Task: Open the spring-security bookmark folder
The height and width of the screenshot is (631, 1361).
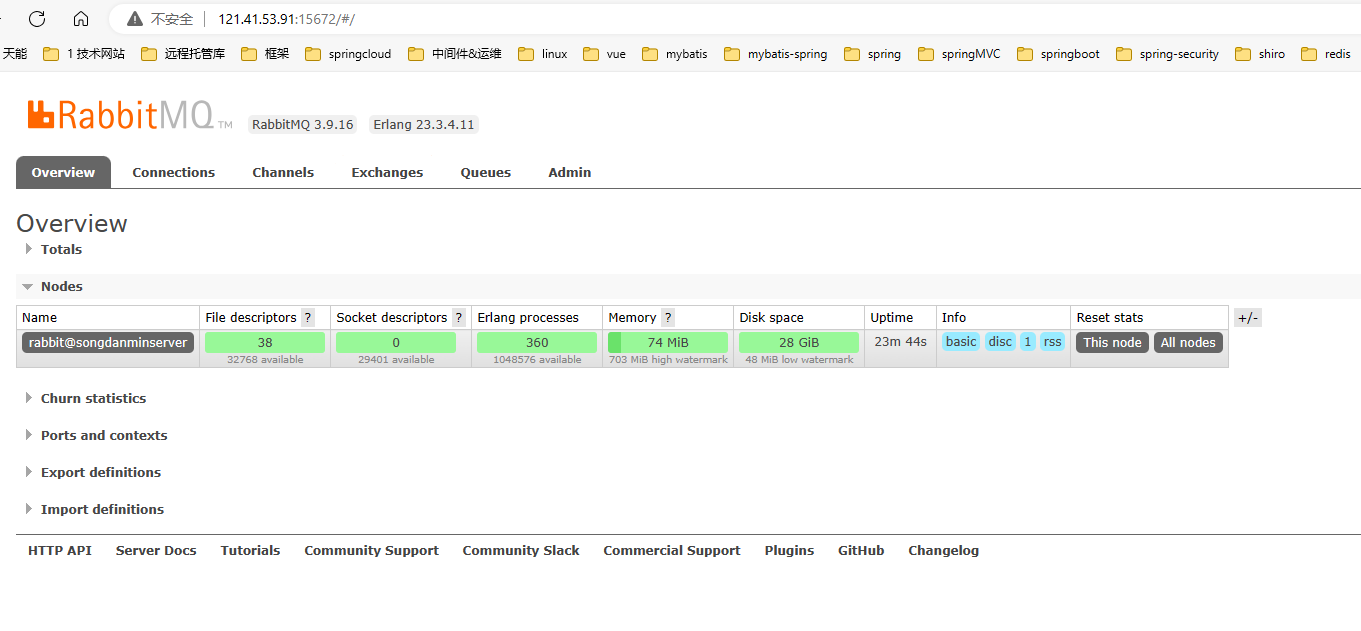Action: pyautogui.click(x=1167, y=54)
